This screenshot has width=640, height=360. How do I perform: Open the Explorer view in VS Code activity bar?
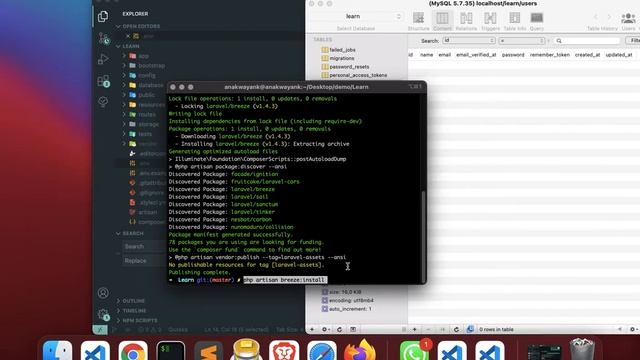point(103,16)
